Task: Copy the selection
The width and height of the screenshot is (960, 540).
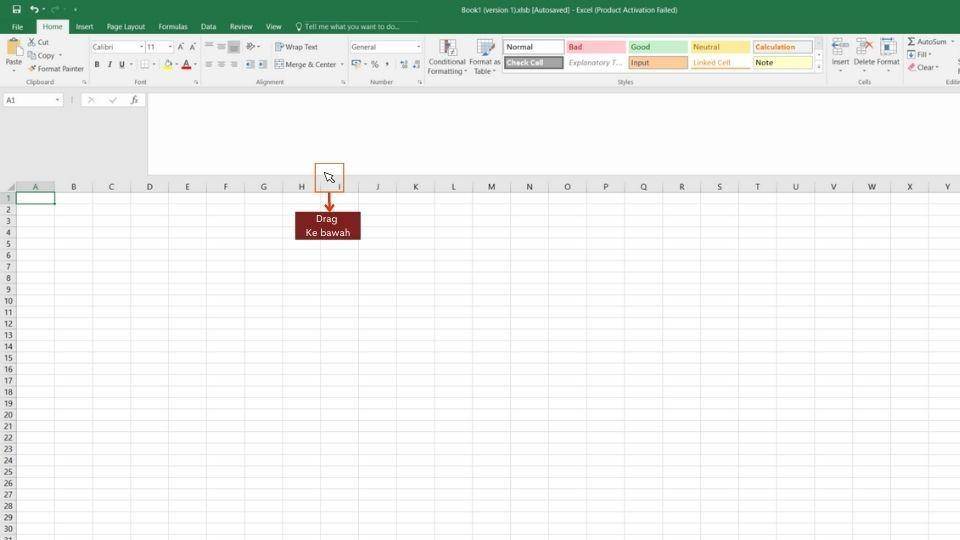Action: click(42, 55)
